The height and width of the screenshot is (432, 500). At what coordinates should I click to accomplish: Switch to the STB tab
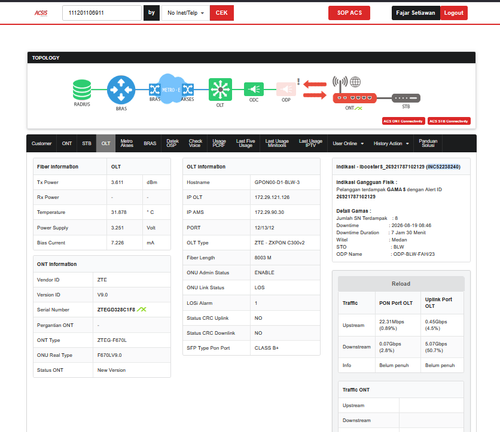click(x=87, y=143)
